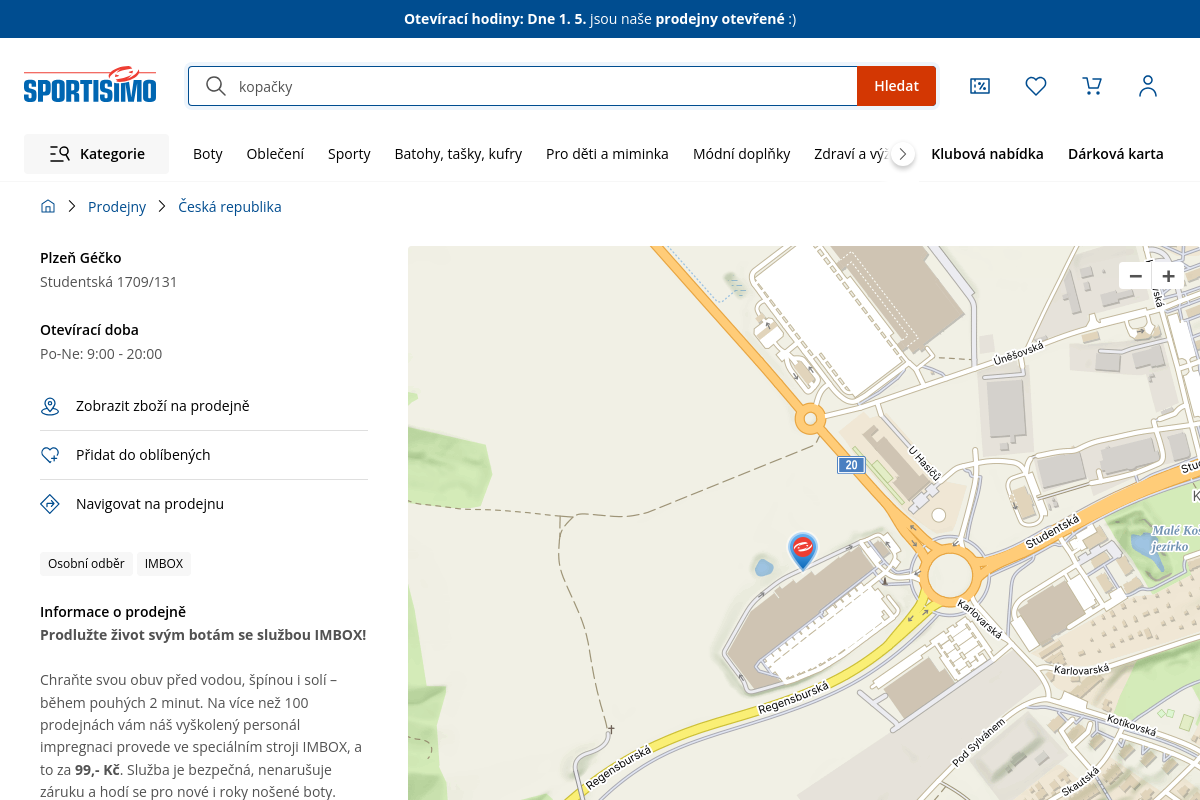
Task: Open the Sporty menu item
Action: (349, 154)
